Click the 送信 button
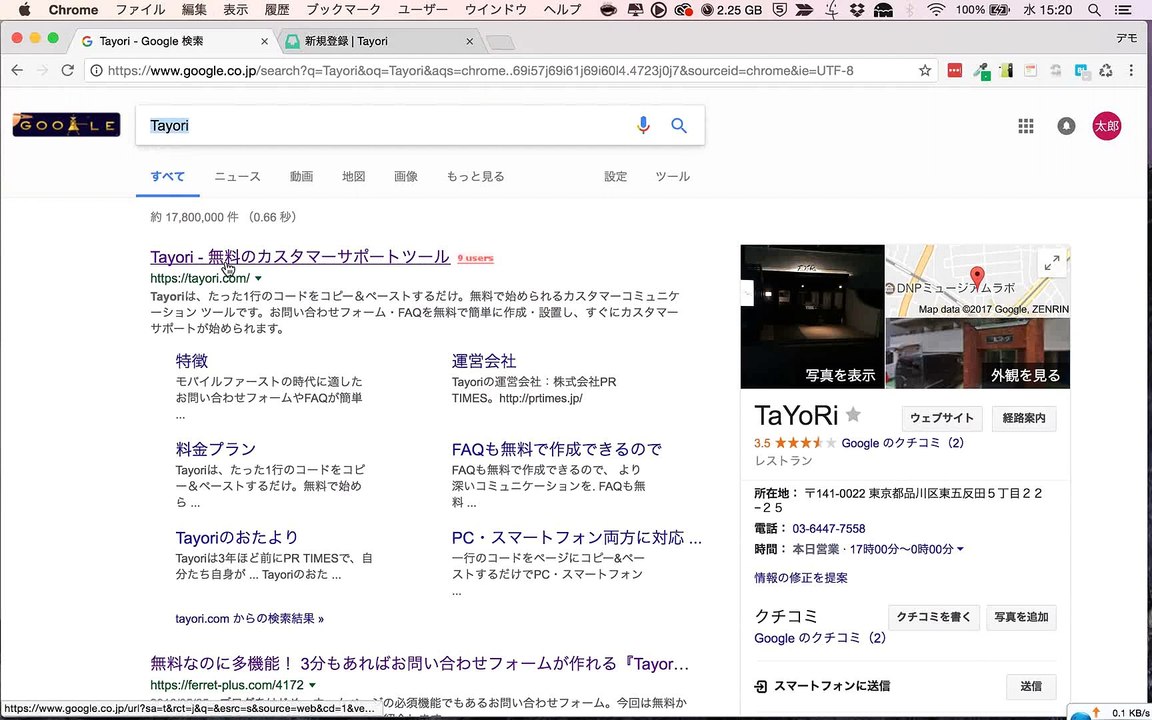 [1031, 686]
